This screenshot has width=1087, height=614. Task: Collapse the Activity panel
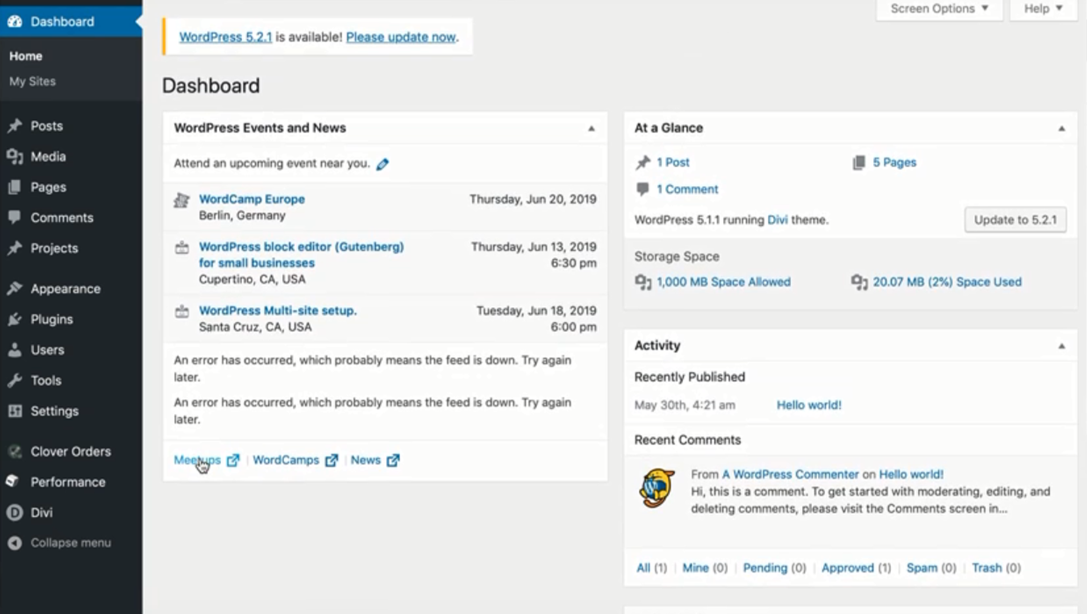[x=1061, y=346]
